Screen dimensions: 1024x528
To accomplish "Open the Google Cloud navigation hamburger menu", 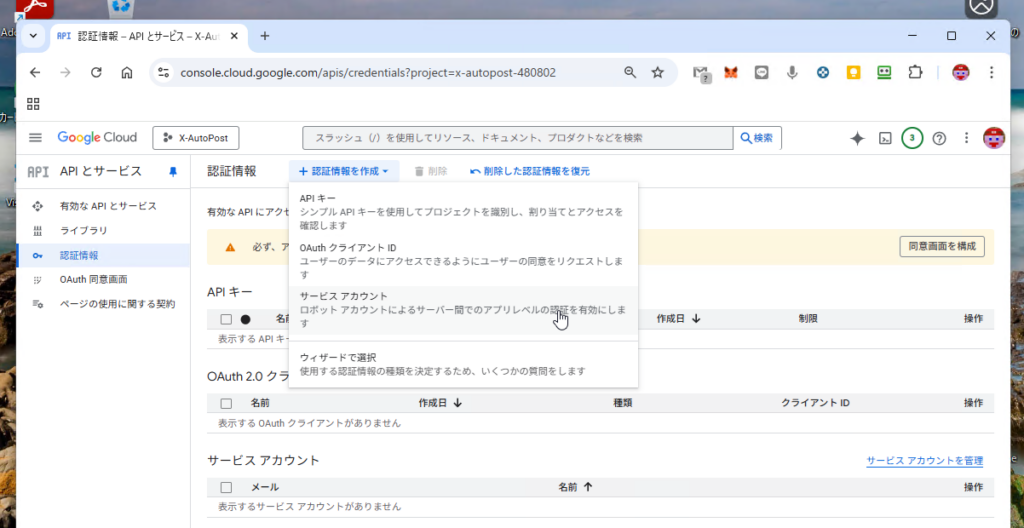I will coord(36,138).
